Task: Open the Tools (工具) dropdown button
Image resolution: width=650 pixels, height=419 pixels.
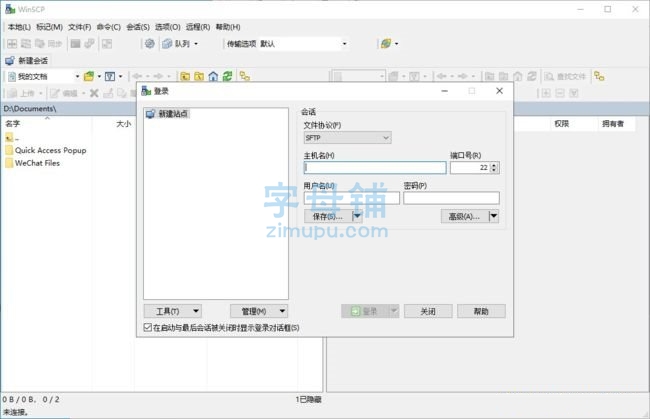Action: coord(173,311)
